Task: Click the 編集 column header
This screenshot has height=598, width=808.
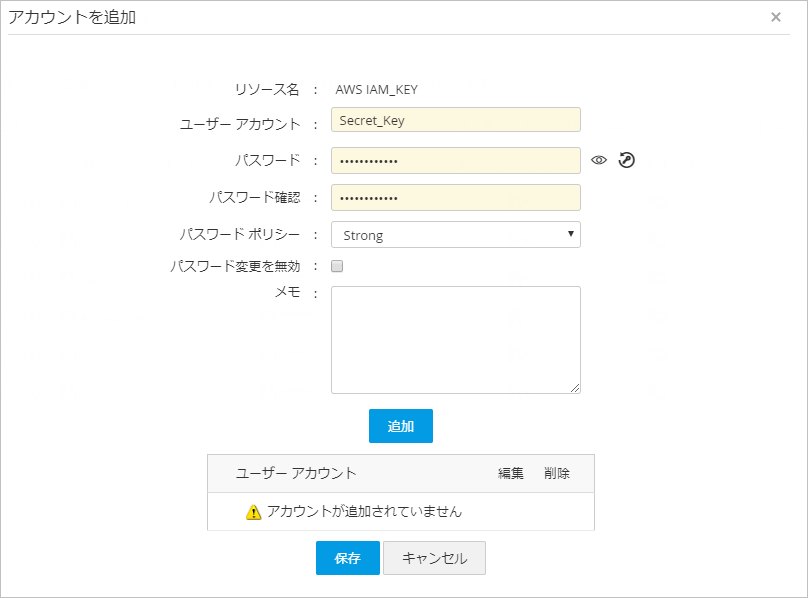Action: (x=511, y=474)
